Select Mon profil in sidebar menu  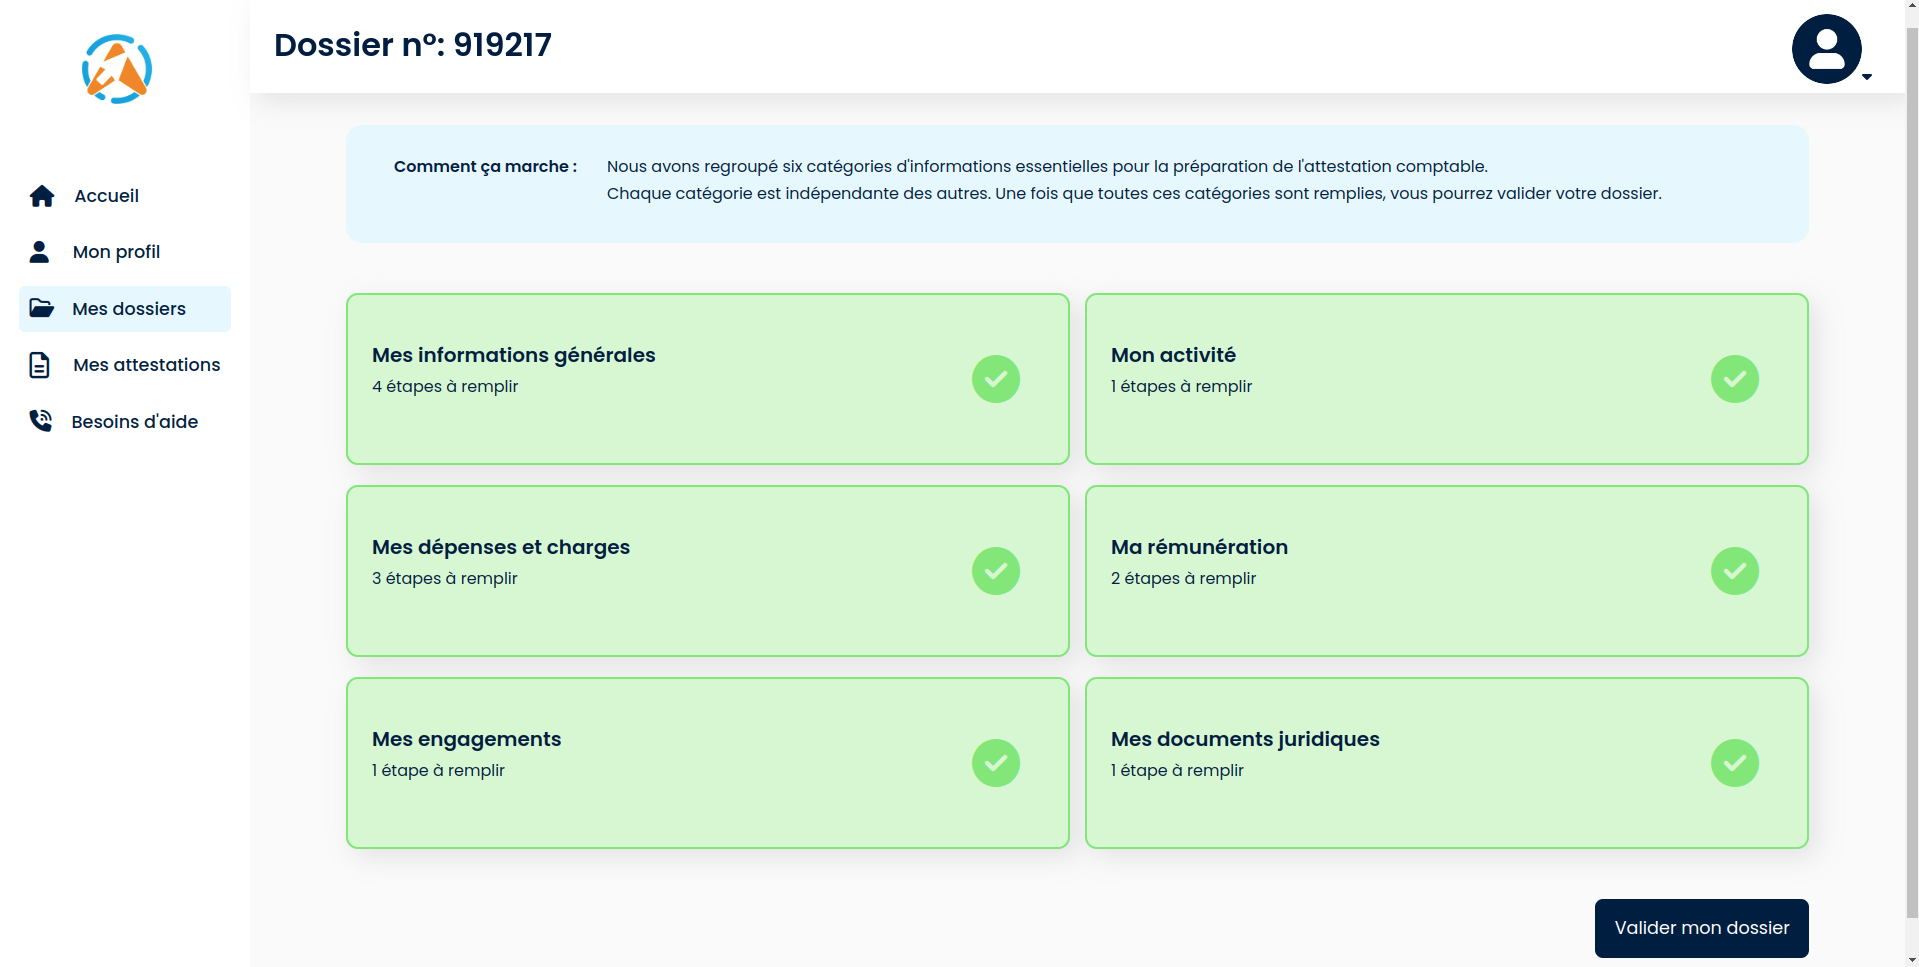pos(116,252)
